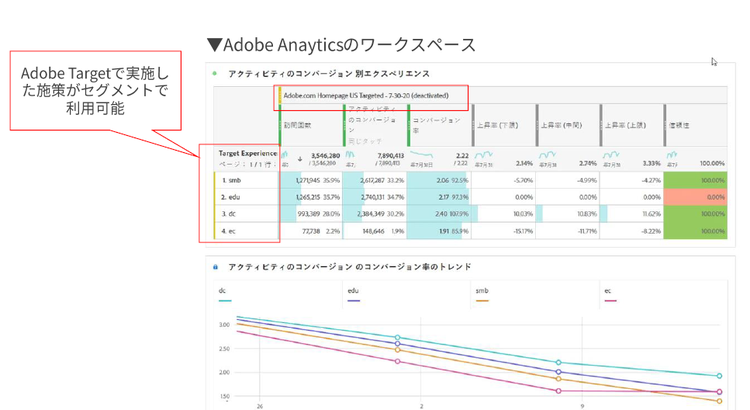This screenshot has height=410, width=750.
Task: Select the アクティビティのコンバージョン column header
Action: pos(375,125)
